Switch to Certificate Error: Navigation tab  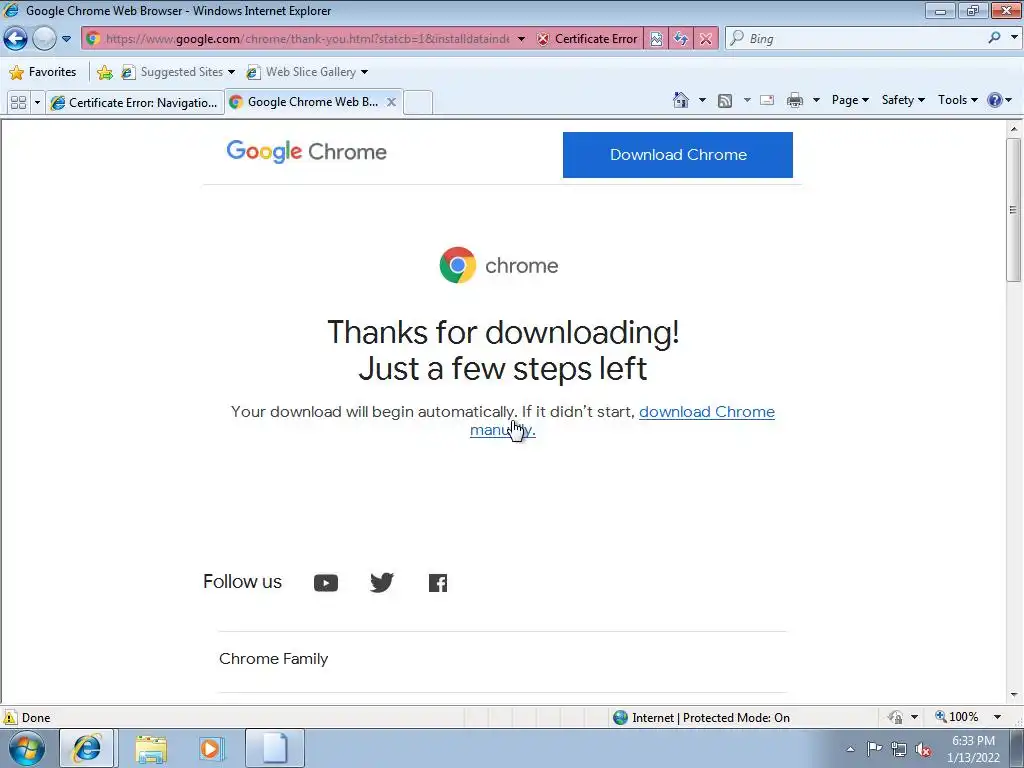coord(135,103)
